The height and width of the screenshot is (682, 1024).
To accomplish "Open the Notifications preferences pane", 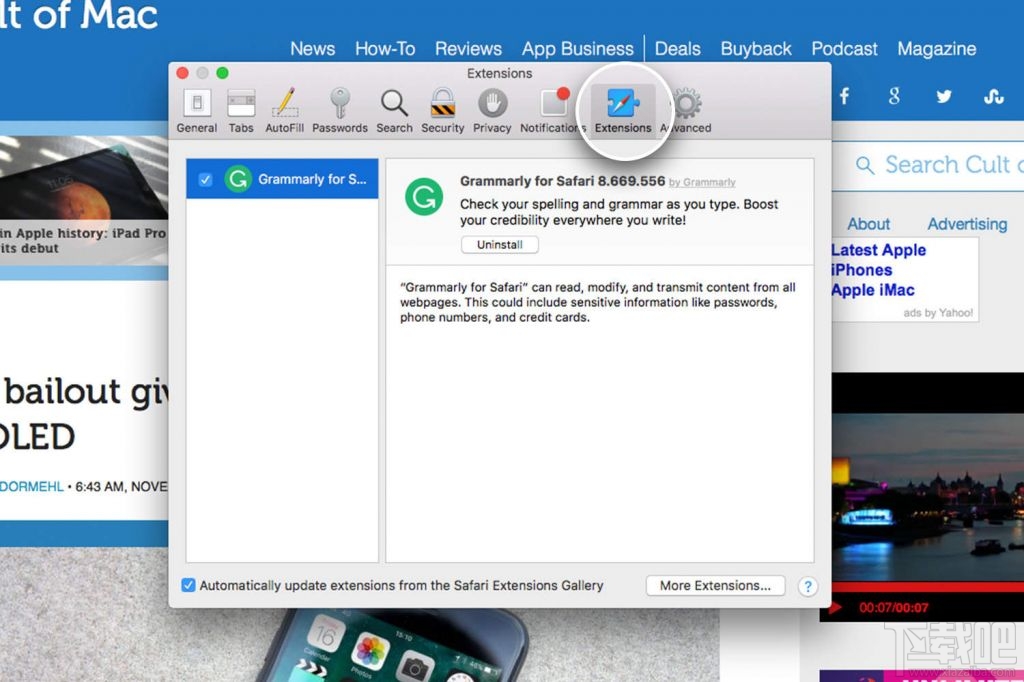I will point(552,110).
